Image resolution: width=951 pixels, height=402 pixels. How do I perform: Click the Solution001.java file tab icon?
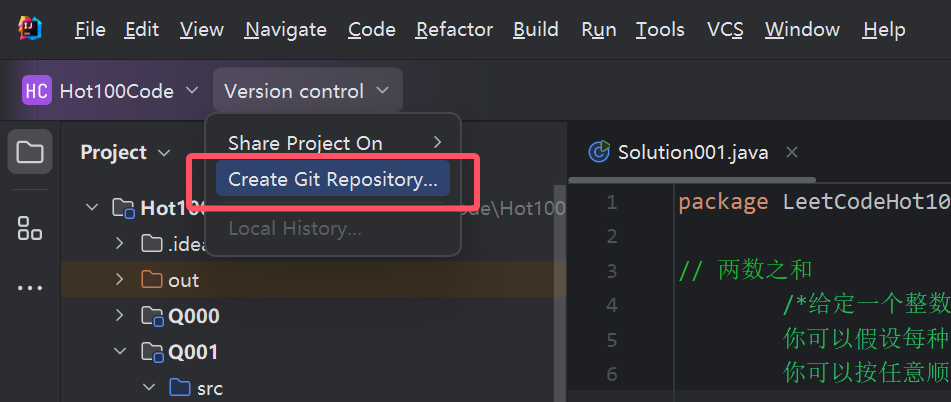pyautogui.click(x=599, y=152)
